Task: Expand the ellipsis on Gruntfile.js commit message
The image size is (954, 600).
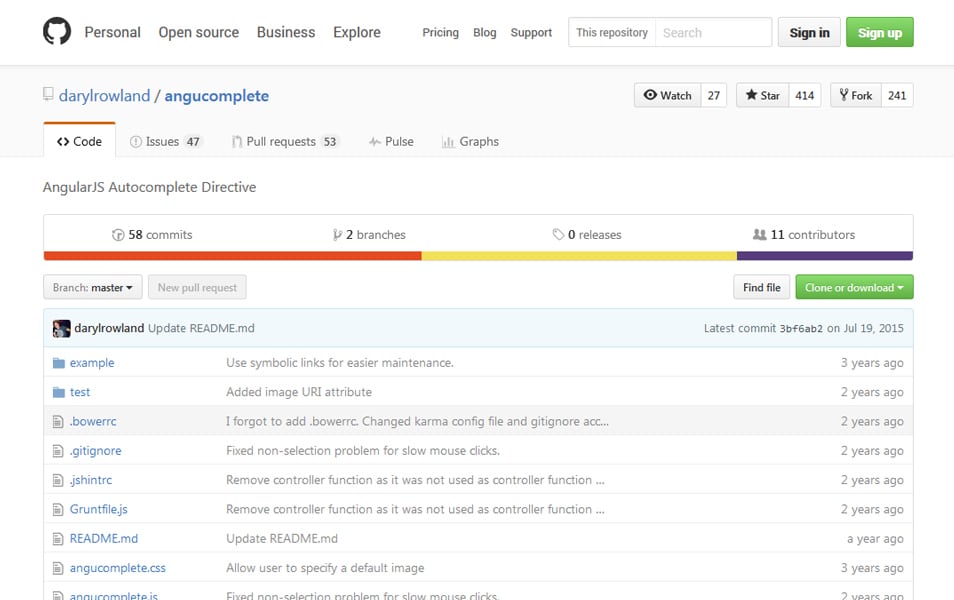Action: click(x=600, y=510)
